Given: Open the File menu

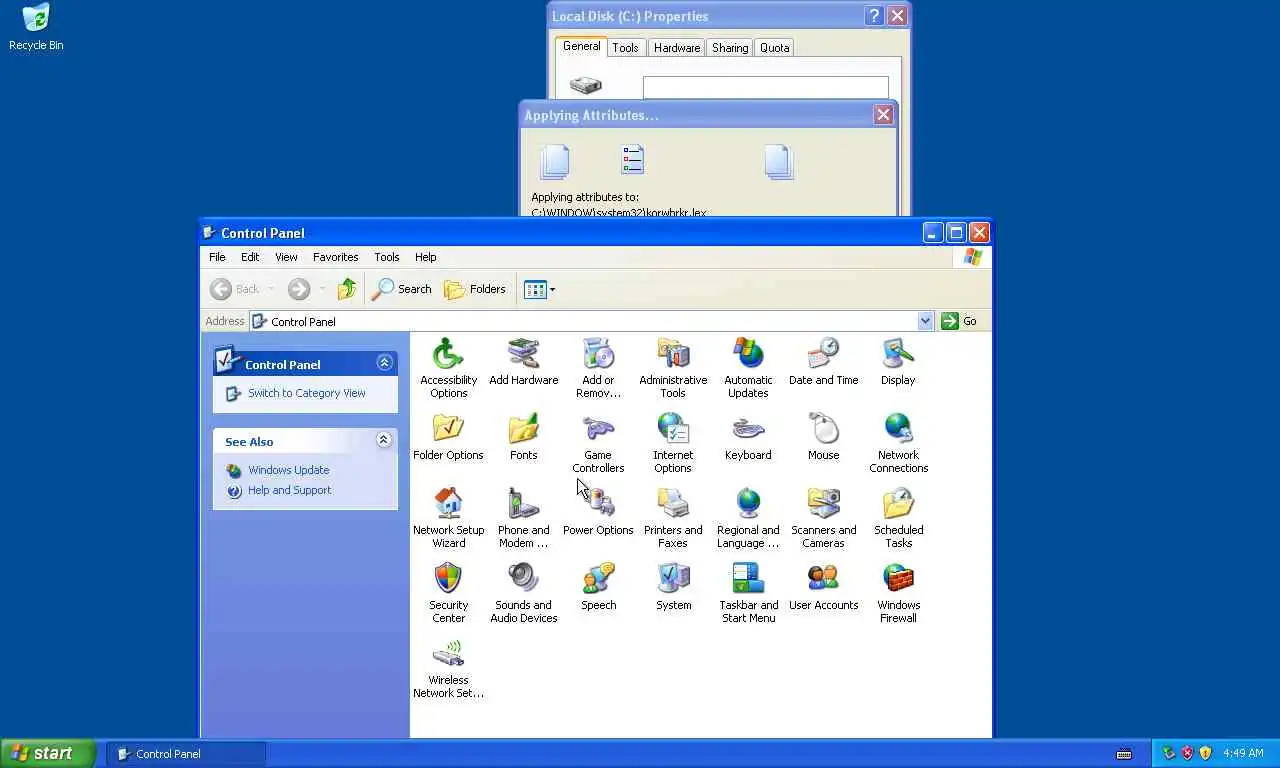Looking at the screenshot, I should pos(217,257).
